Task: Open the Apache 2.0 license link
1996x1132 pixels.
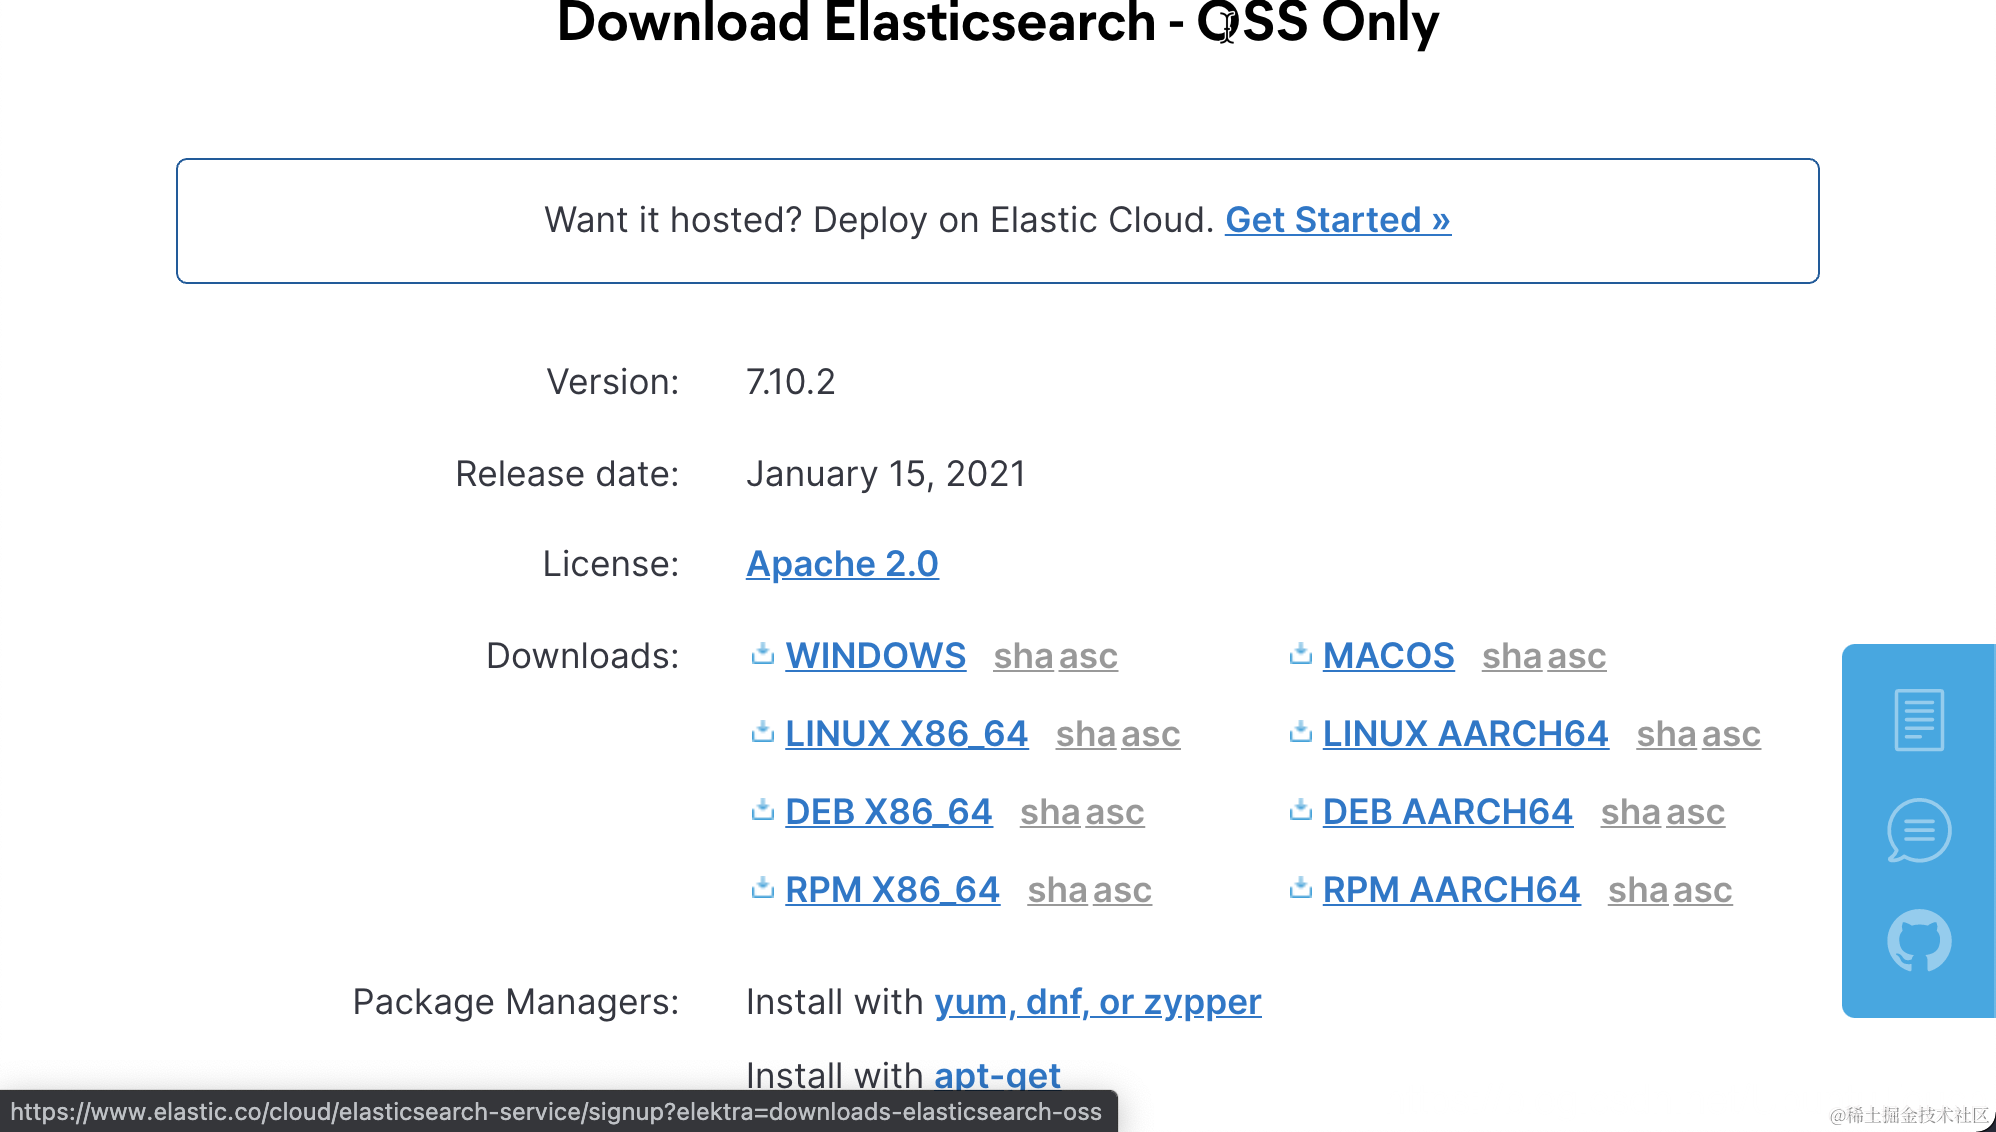Action: coord(842,564)
